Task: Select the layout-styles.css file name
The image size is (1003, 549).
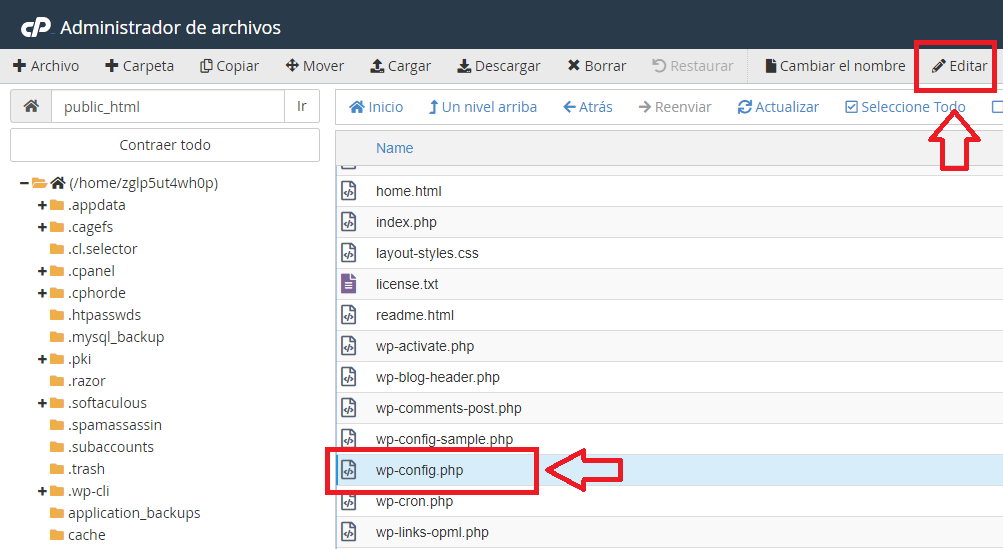Action: click(x=427, y=253)
